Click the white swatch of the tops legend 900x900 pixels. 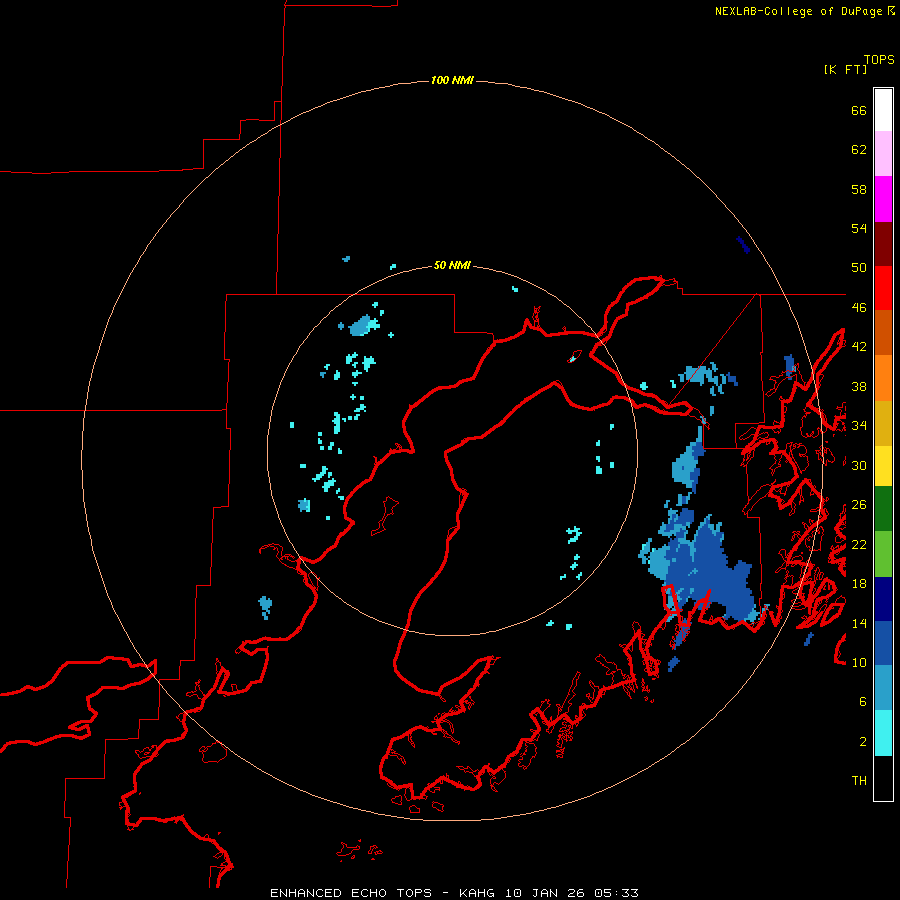pyautogui.click(x=883, y=110)
